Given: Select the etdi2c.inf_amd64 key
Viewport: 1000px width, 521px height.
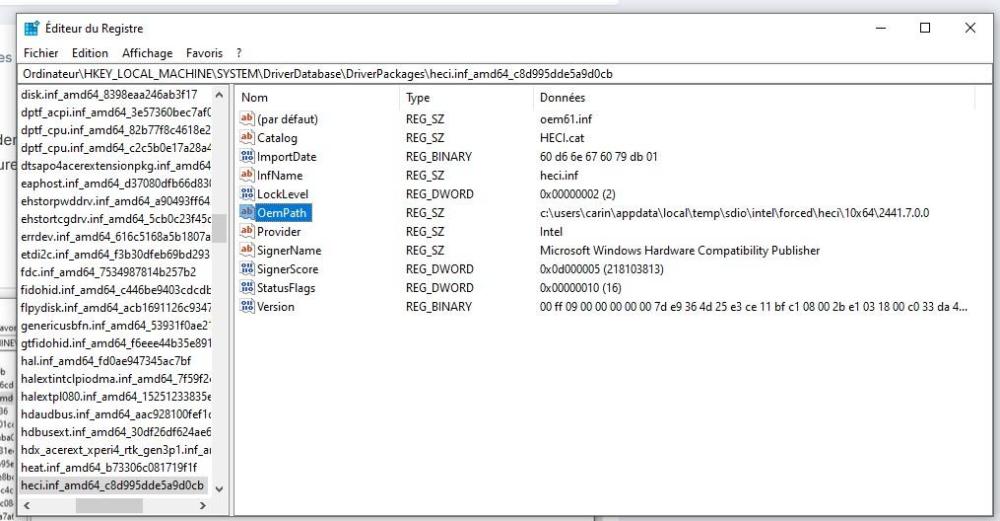Looking at the screenshot, I should (115, 254).
